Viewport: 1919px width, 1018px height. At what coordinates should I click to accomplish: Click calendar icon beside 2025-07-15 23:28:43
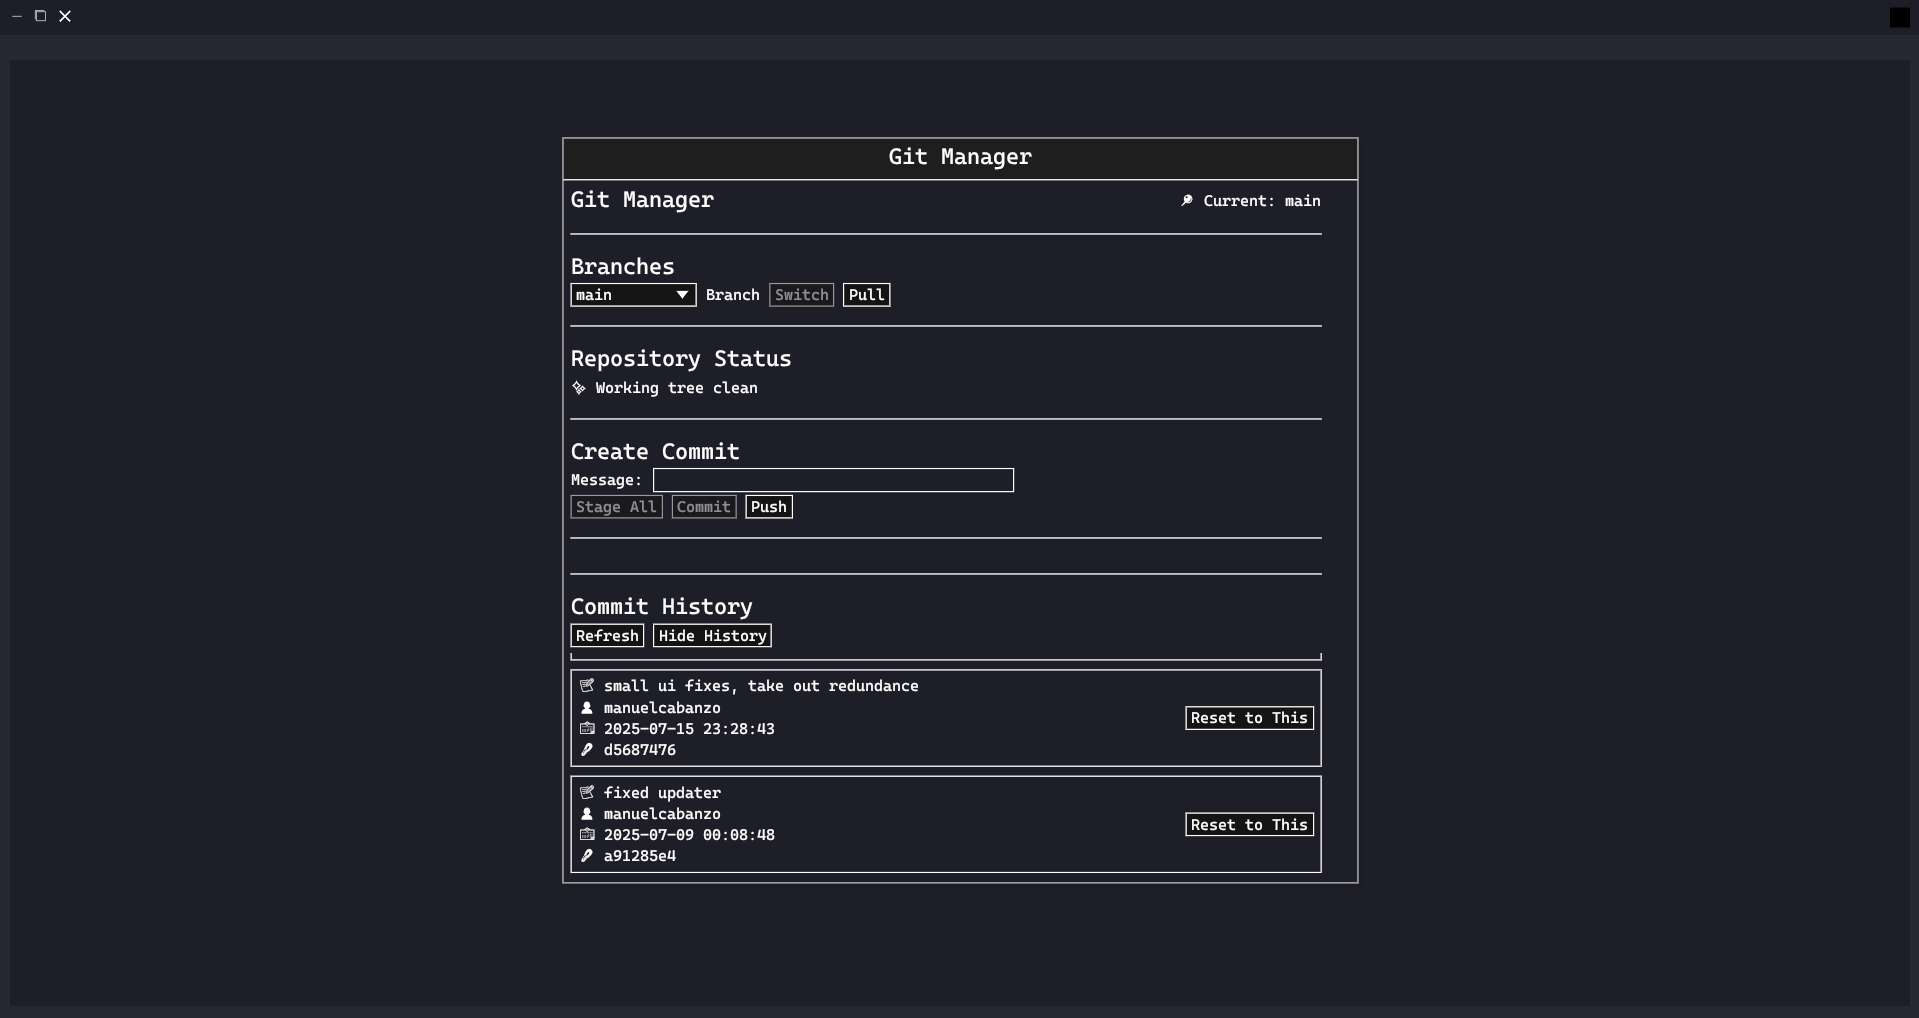[x=587, y=729]
